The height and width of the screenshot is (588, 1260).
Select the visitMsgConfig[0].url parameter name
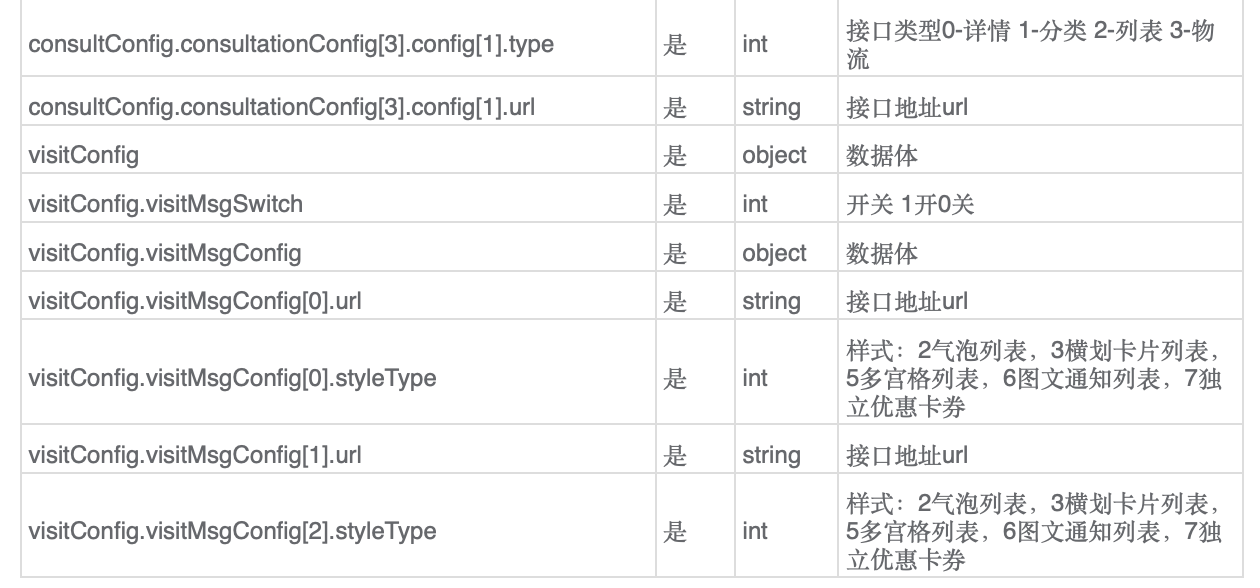click(195, 301)
